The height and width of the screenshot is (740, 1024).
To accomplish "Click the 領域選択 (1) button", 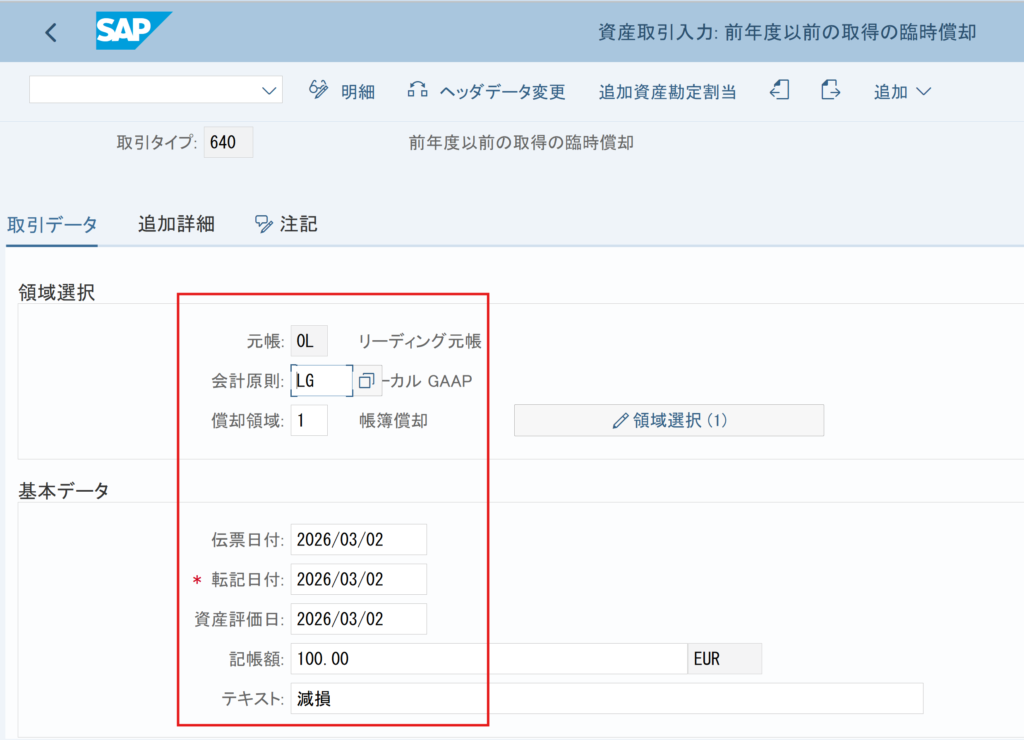I will point(669,420).
